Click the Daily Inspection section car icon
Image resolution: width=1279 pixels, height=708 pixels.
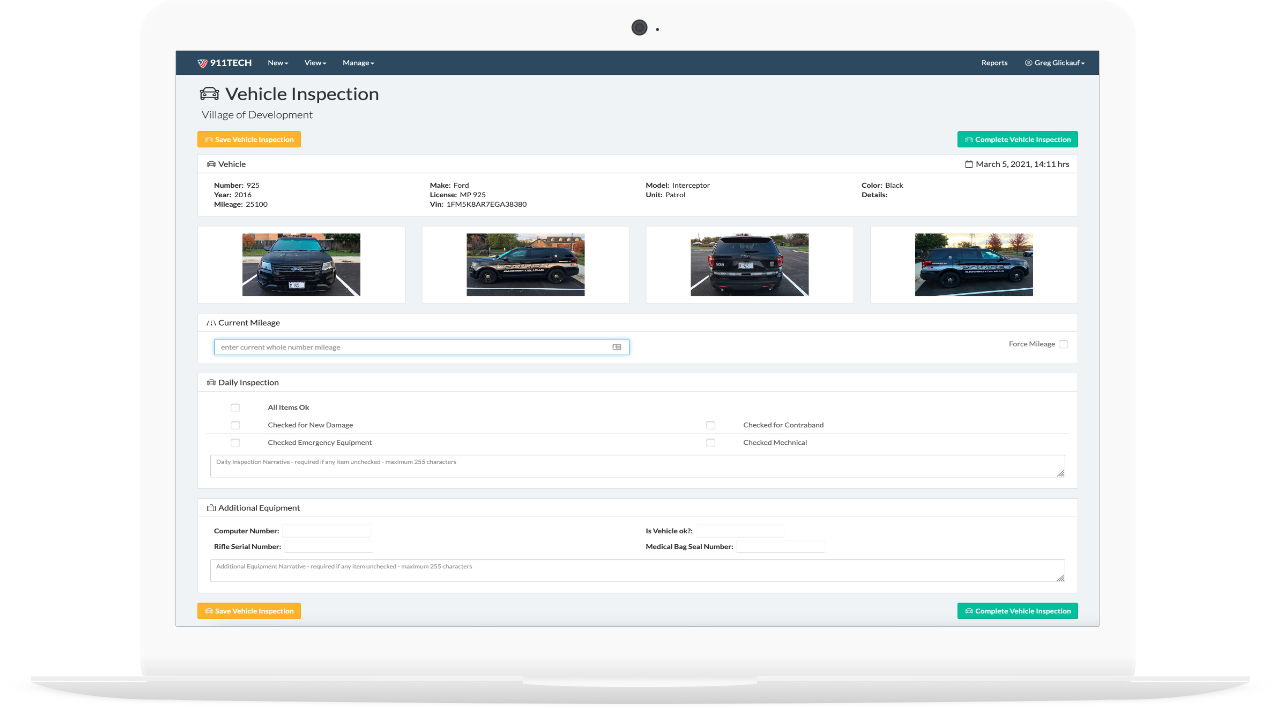tap(211, 383)
